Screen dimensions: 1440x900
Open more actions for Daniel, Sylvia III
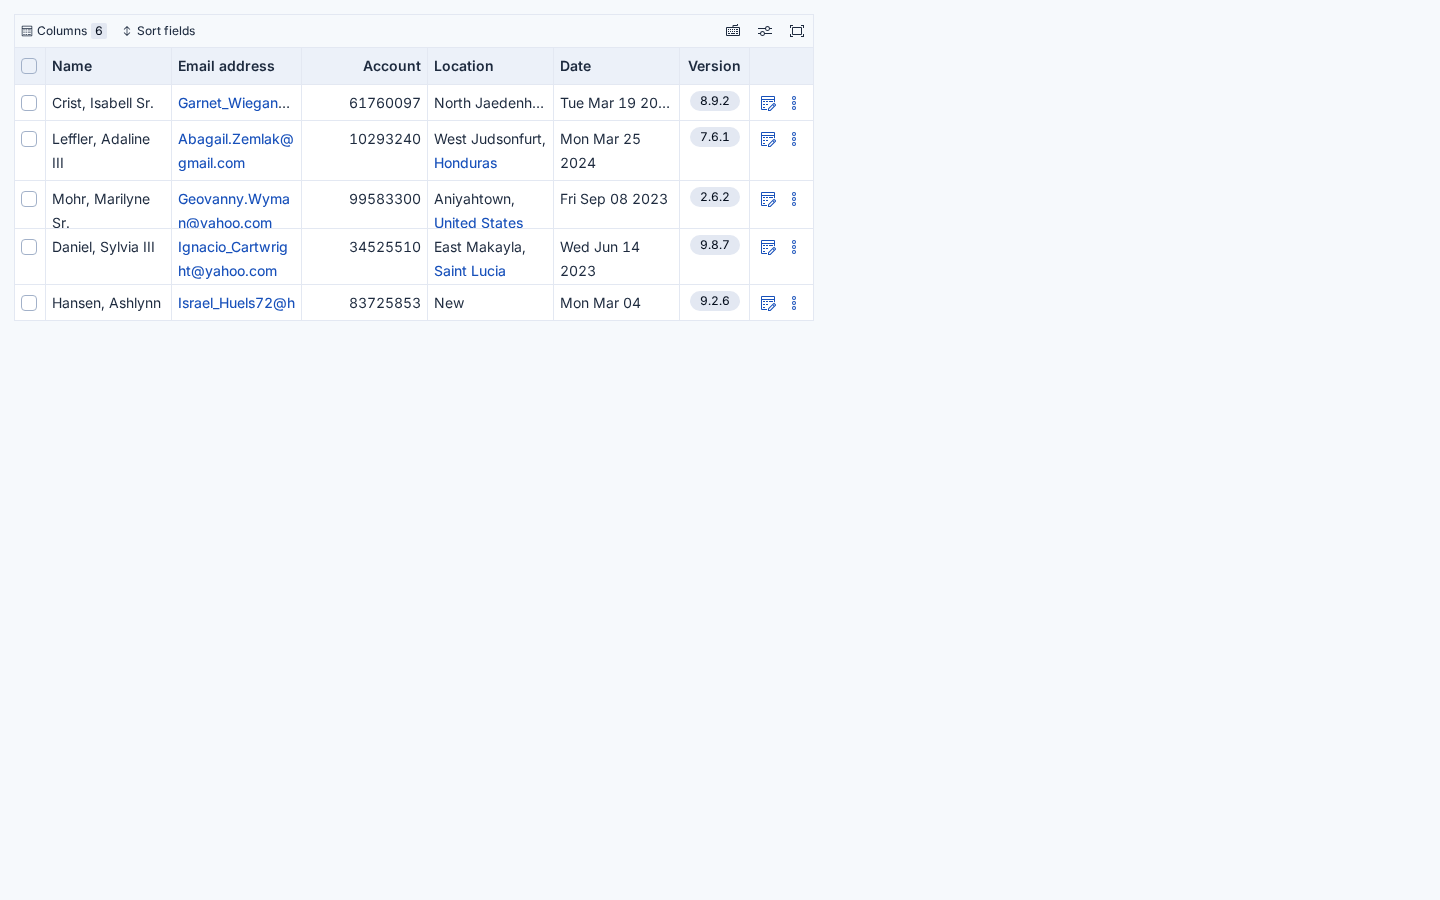(794, 247)
